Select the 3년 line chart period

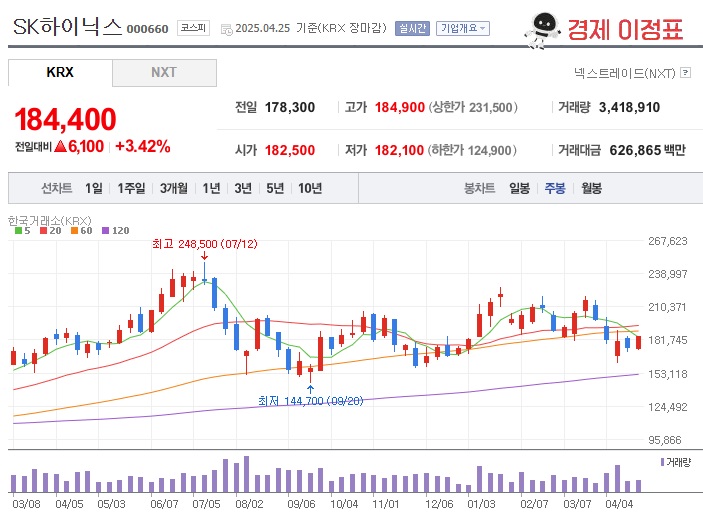click(243, 188)
